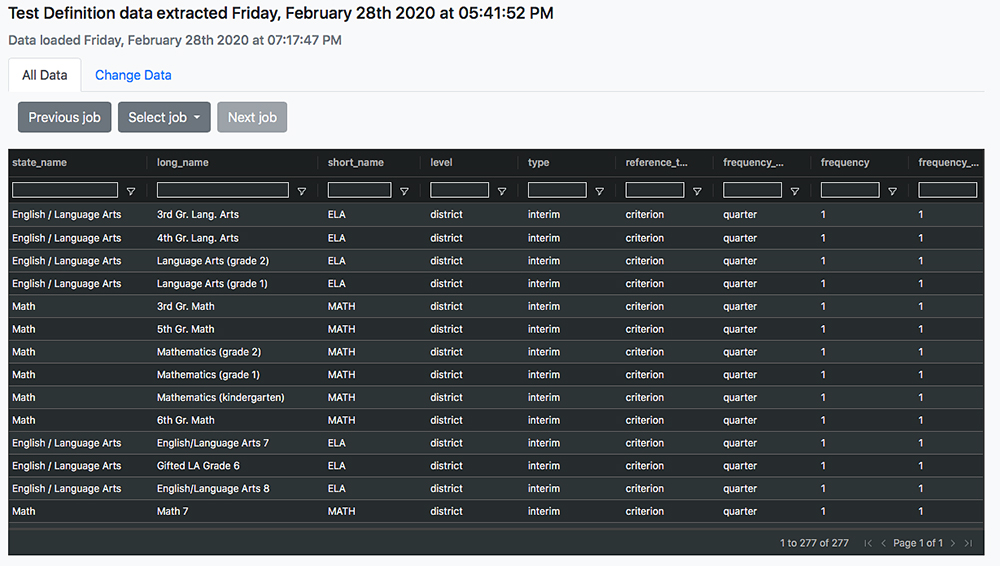Open the long_name column filter icon
1000x566 pixels.
tap(302, 191)
